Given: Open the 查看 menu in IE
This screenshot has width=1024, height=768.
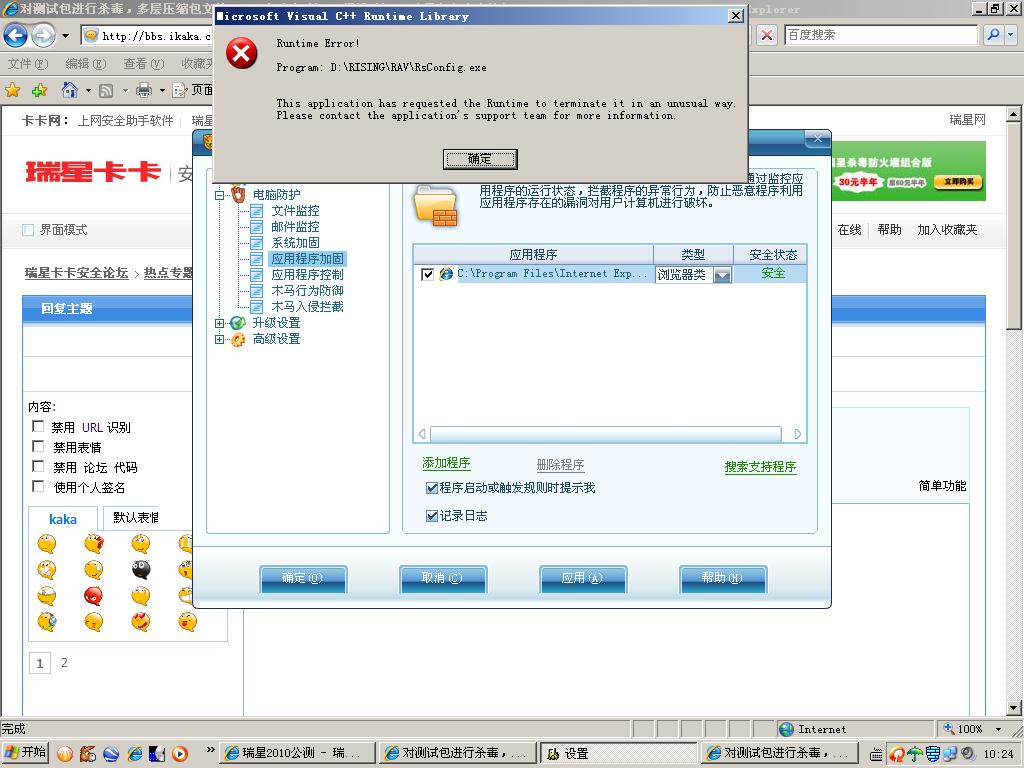Looking at the screenshot, I should point(144,63).
